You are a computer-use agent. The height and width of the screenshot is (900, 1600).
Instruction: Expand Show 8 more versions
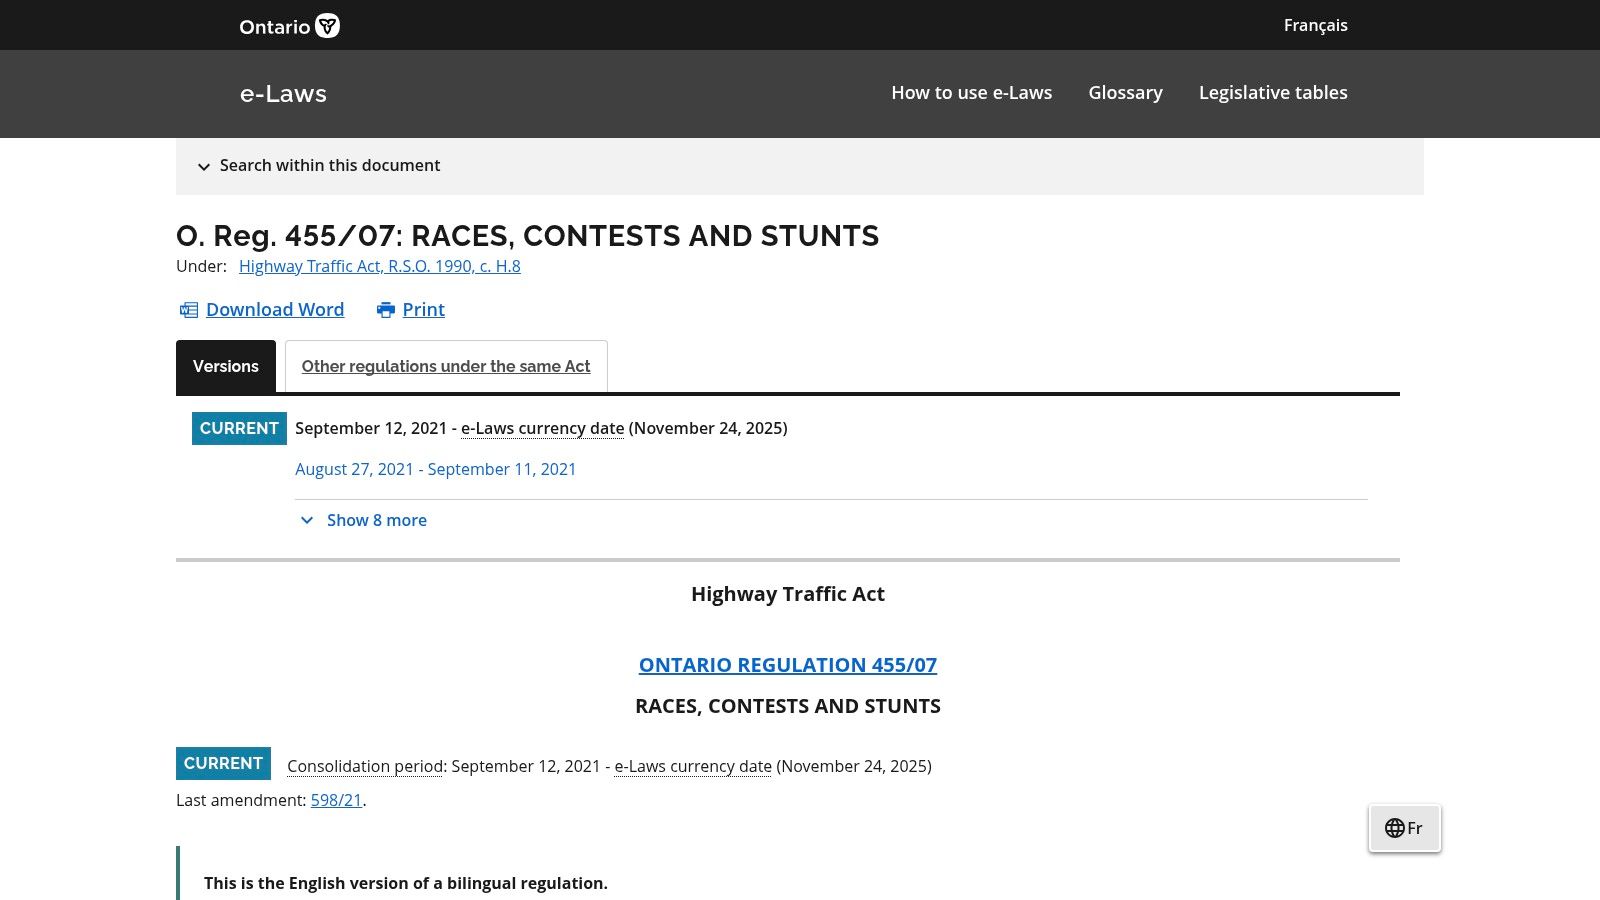tap(363, 520)
